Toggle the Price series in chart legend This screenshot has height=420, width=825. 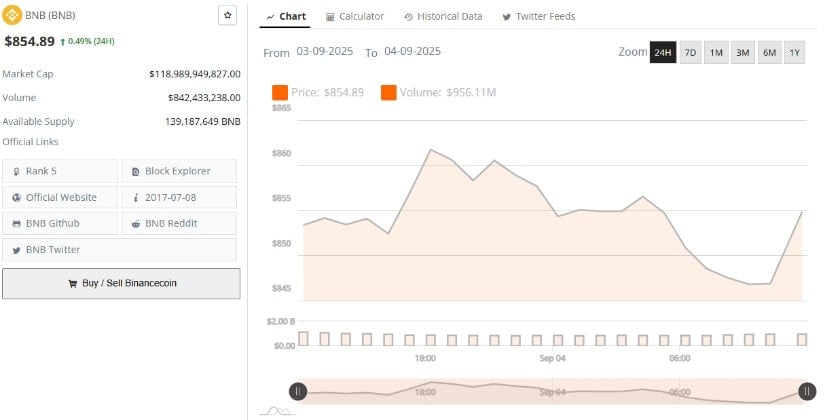tap(319, 92)
